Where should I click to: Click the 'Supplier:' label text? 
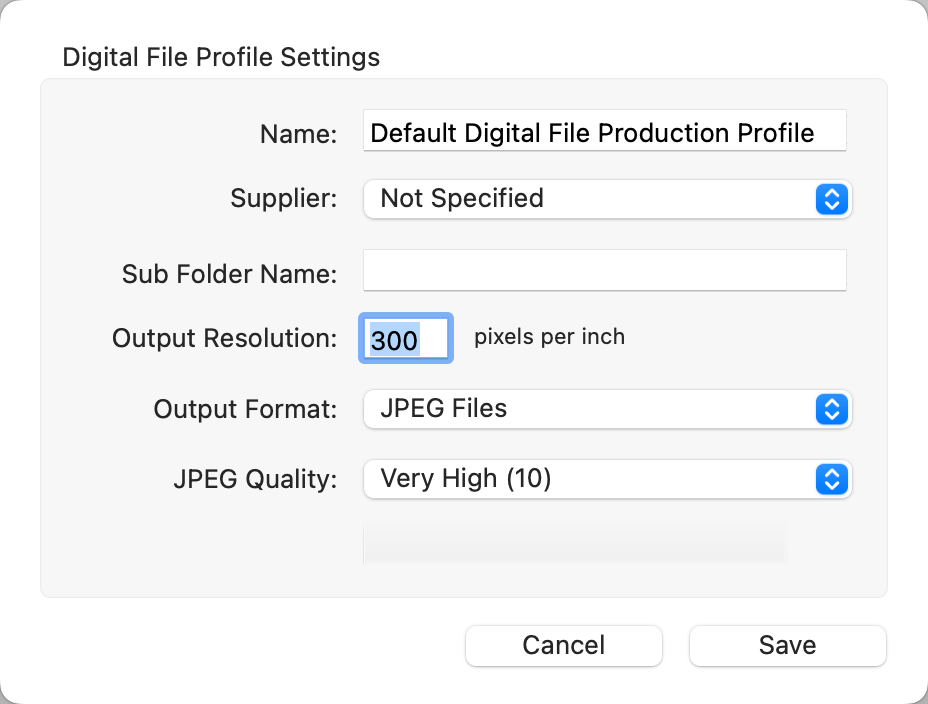(284, 198)
